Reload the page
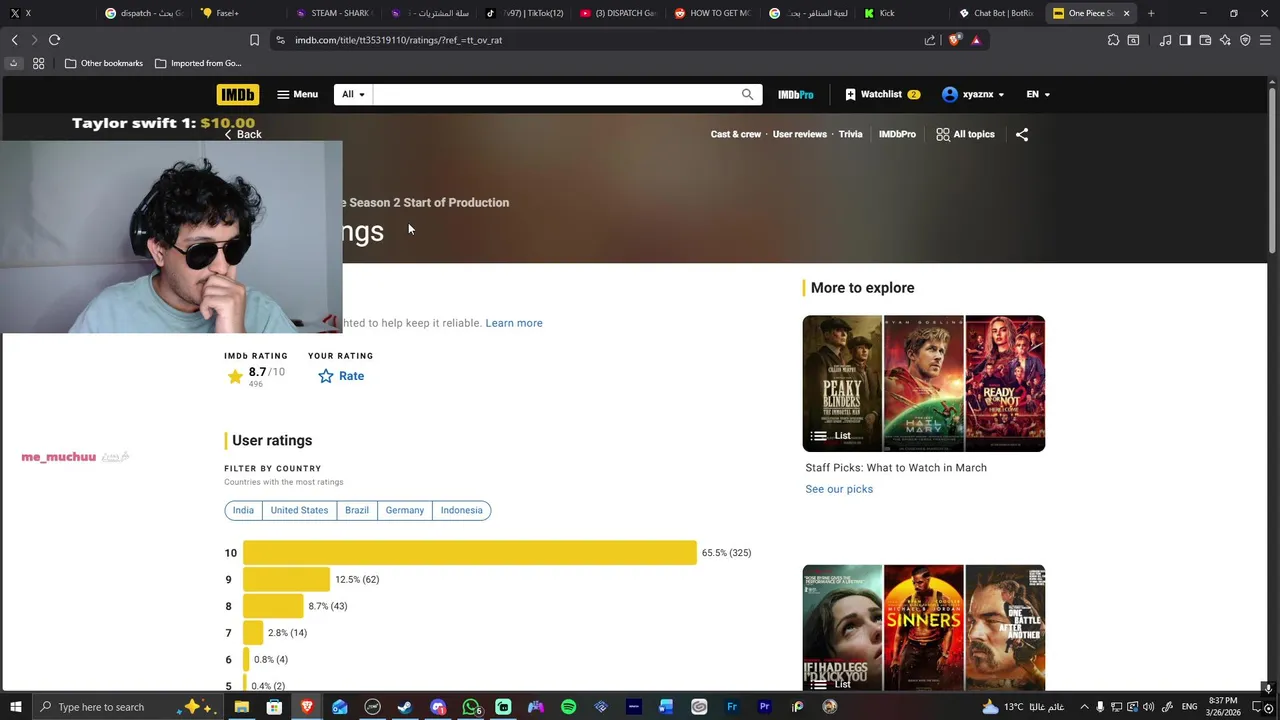 click(54, 40)
